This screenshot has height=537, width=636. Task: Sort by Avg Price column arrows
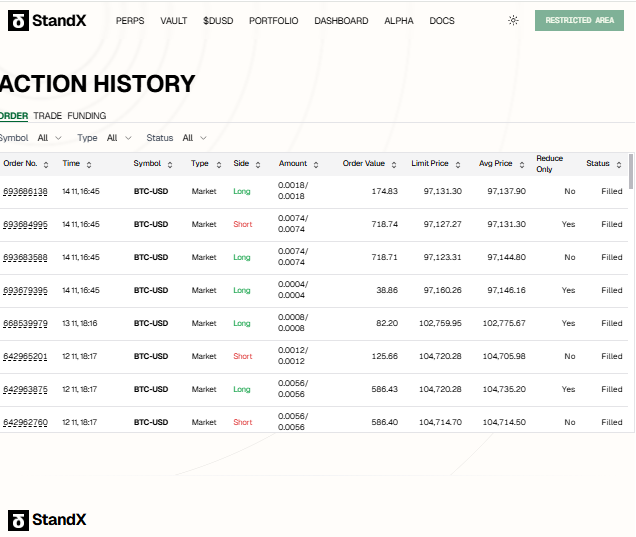(x=522, y=164)
